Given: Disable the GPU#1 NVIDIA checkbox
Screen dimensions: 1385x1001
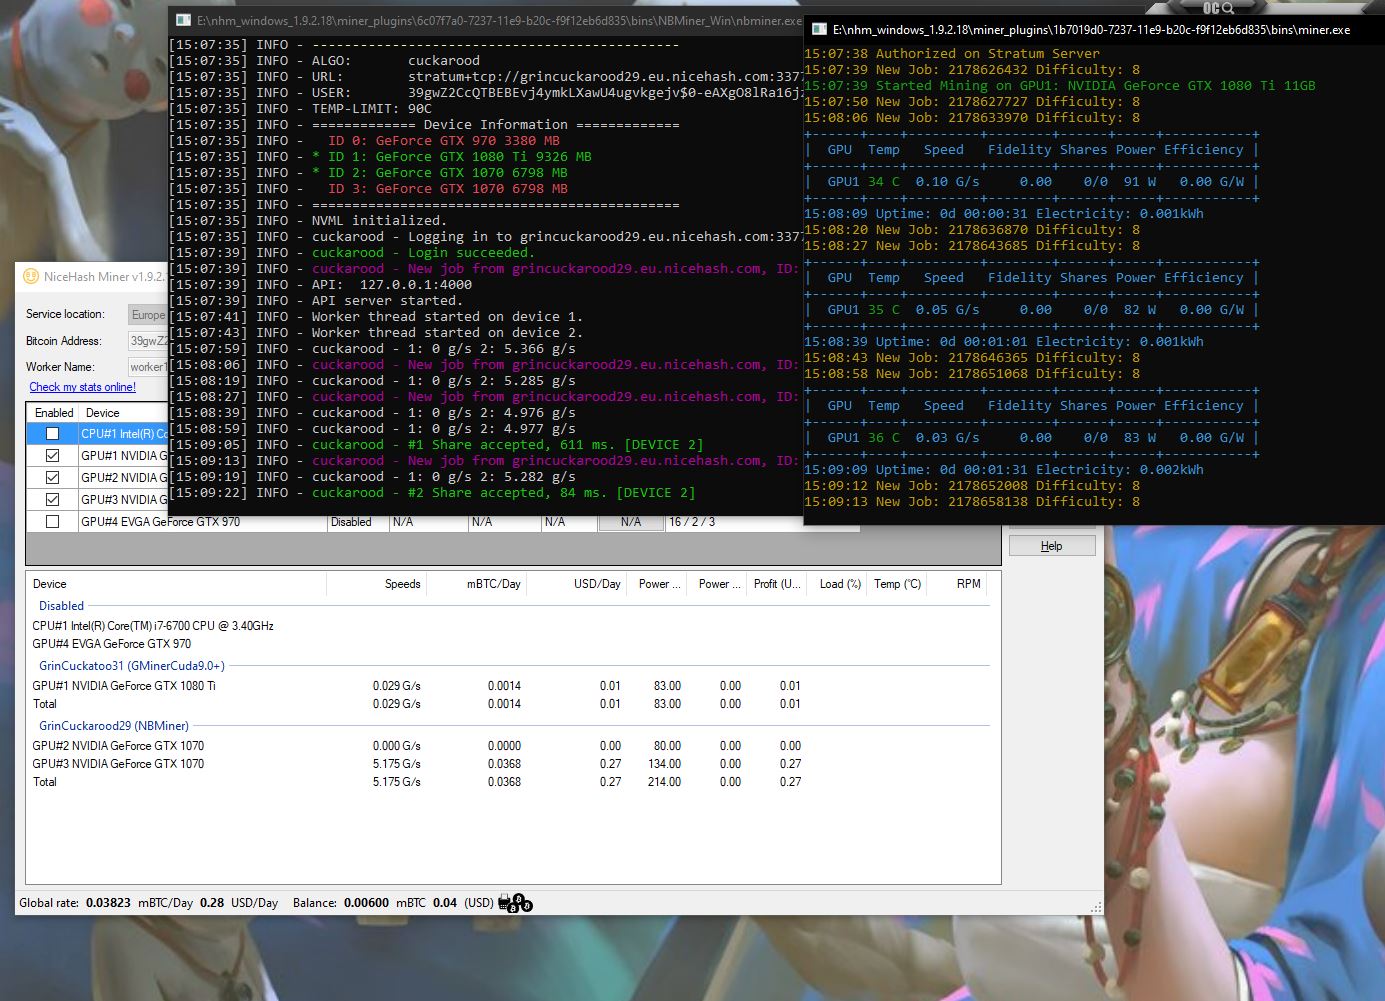Looking at the screenshot, I should (x=53, y=455).
